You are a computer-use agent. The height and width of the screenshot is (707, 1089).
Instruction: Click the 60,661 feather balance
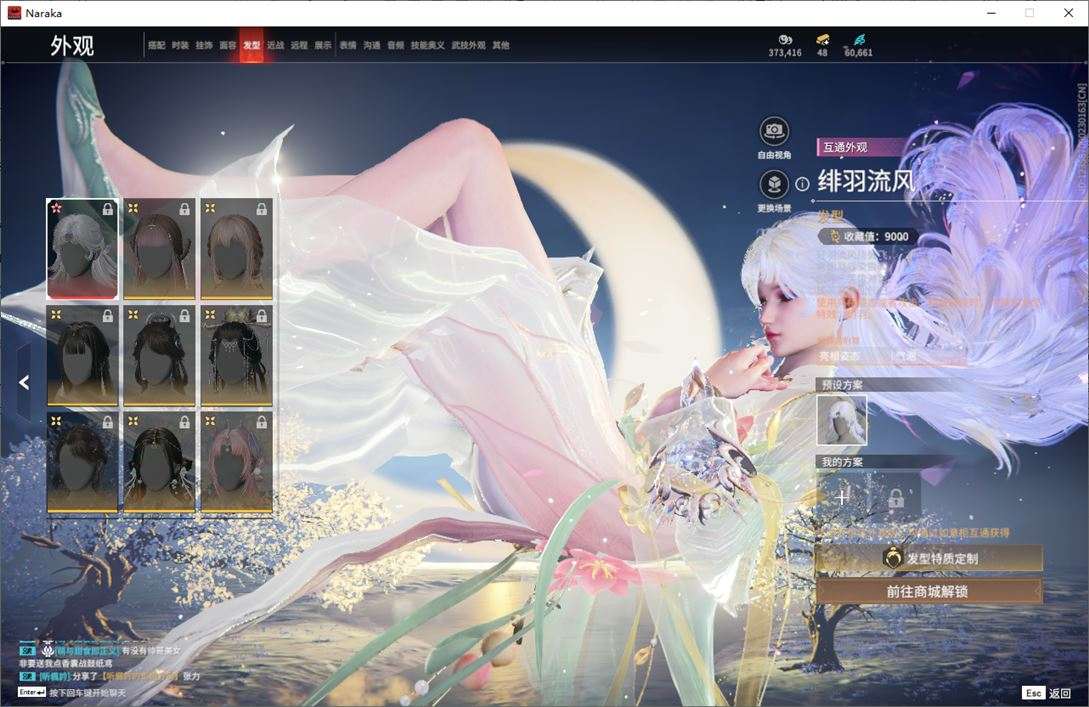859,53
